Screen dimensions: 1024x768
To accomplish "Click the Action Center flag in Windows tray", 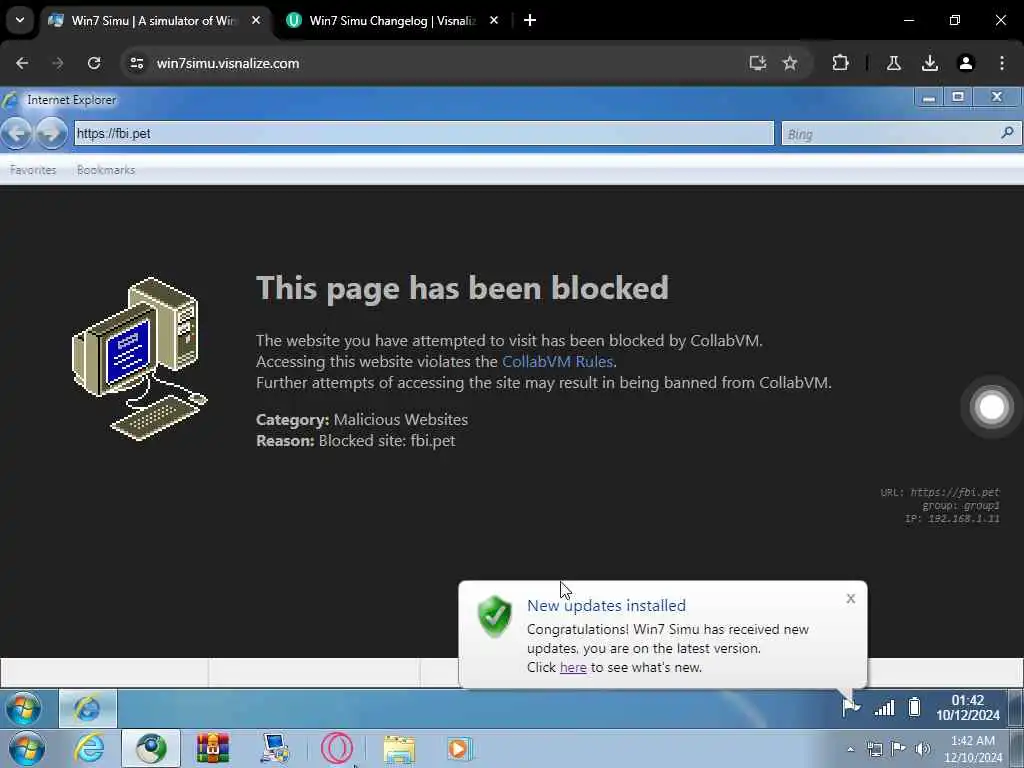I will pyautogui.click(x=899, y=748).
